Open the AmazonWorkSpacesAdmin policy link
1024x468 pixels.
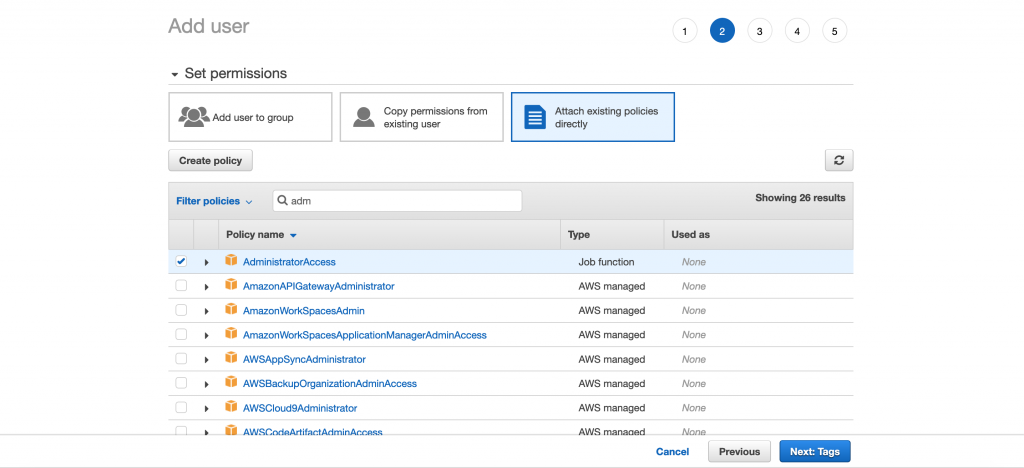click(304, 311)
